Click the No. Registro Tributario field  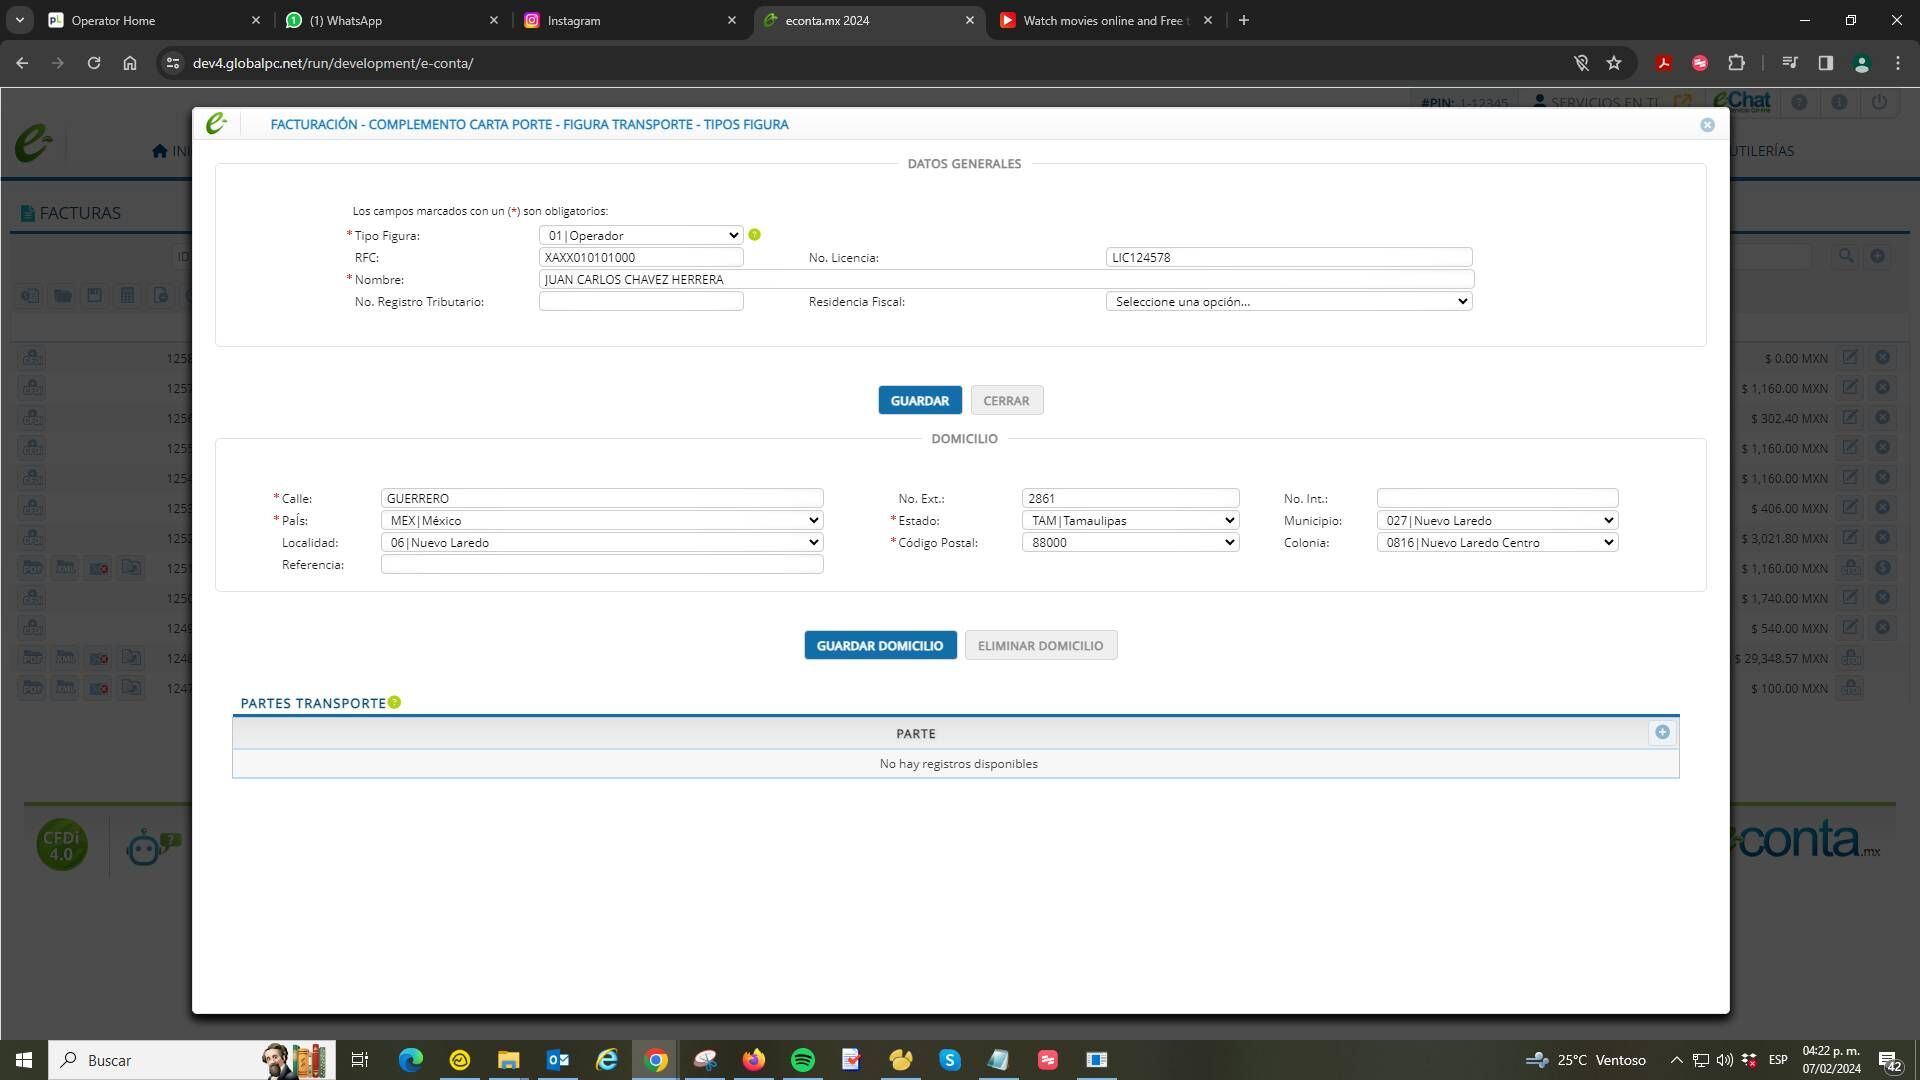pos(641,302)
